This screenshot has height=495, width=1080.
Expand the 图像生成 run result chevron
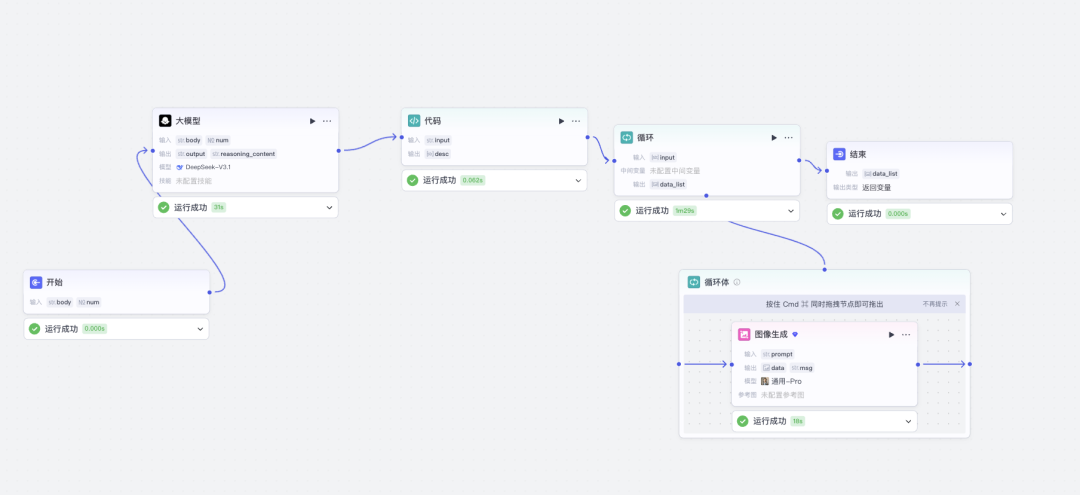tap(908, 421)
